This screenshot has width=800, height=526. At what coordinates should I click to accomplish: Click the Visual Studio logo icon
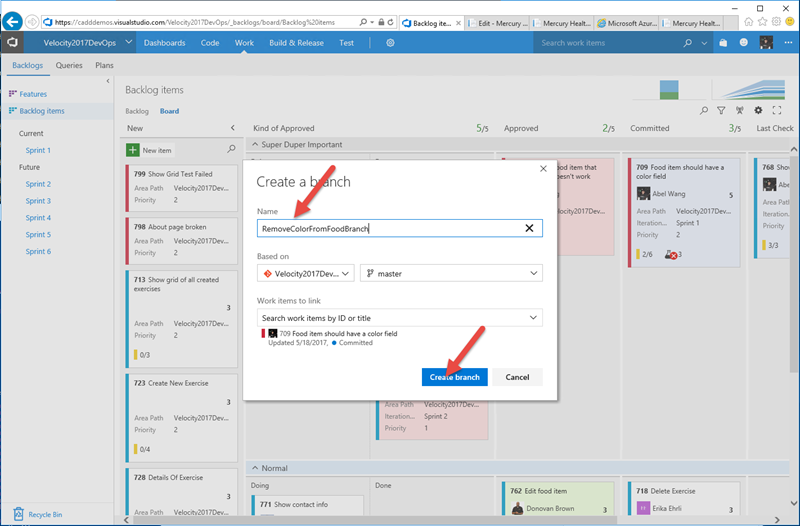[x=12, y=43]
